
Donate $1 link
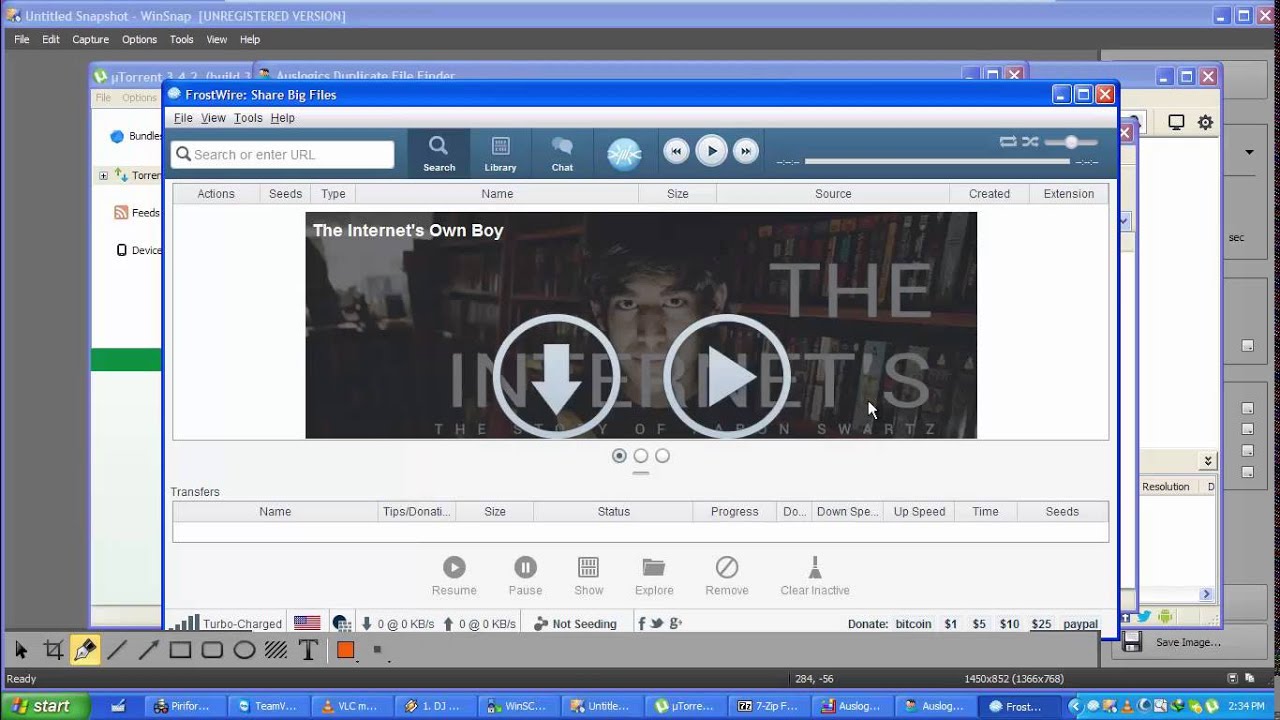pyautogui.click(x=950, y=624)
